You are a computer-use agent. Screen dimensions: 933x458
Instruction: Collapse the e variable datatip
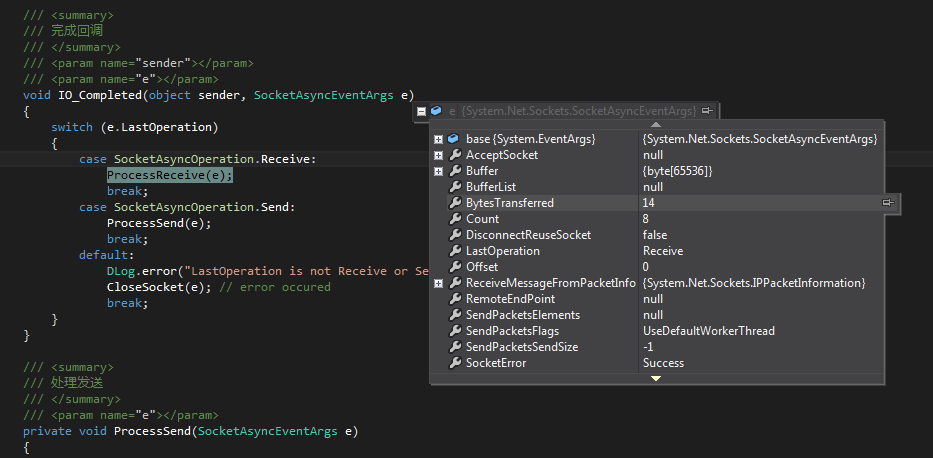[421, 111]
